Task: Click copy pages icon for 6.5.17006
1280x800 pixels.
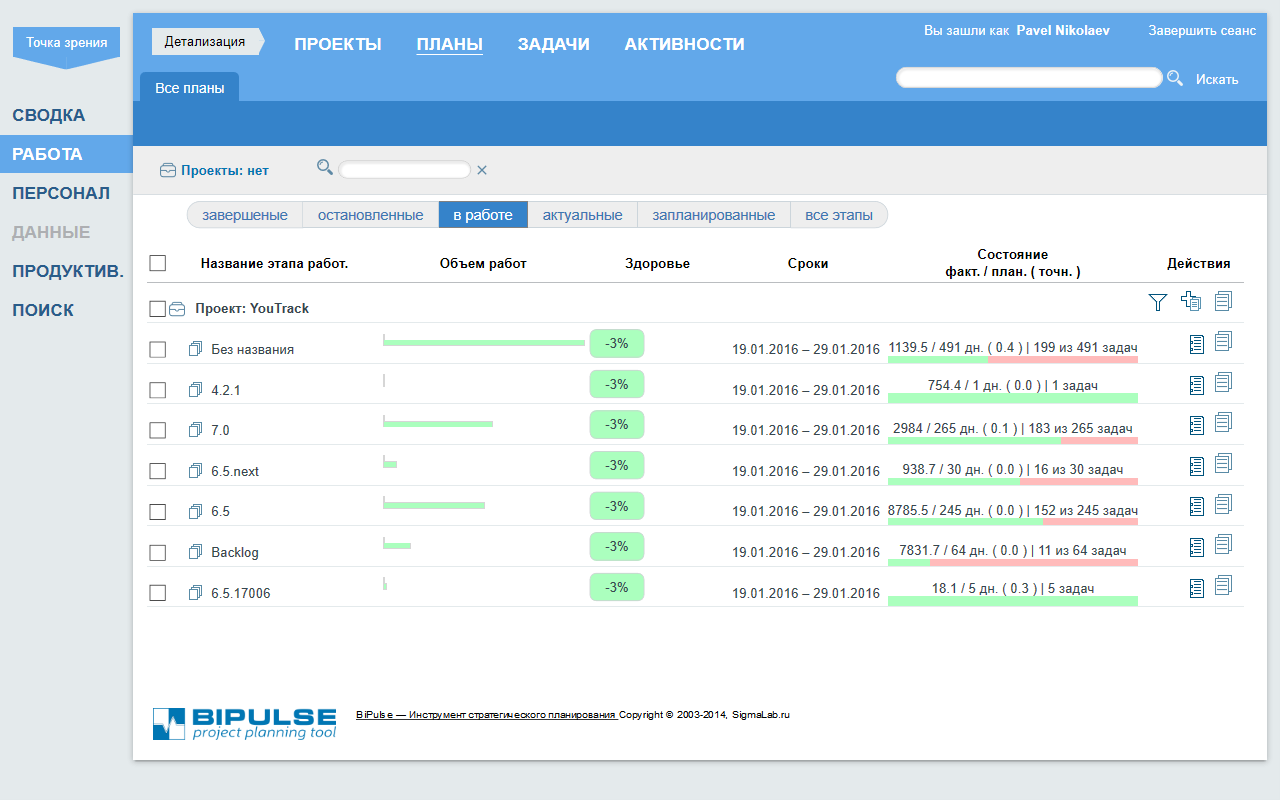Action: 1224,585
